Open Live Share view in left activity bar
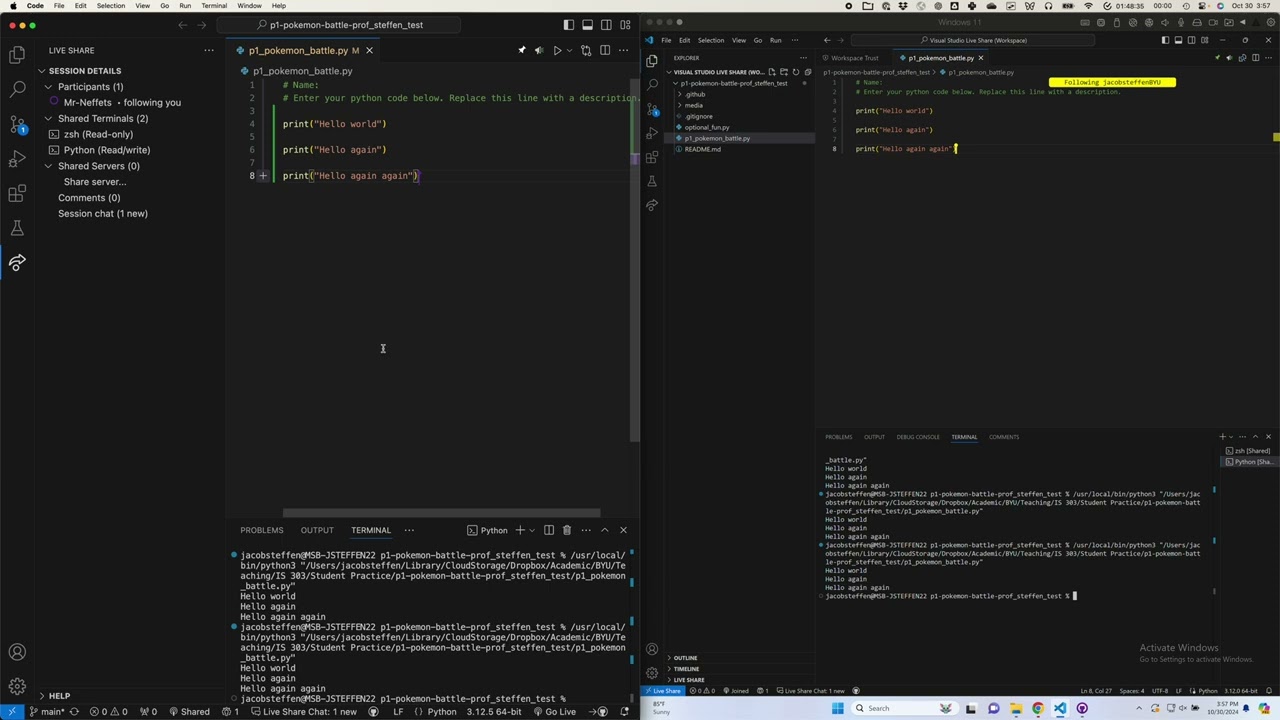Image resolution: width=1280 pixels, height=720 pixels. [x=17, y=263]
